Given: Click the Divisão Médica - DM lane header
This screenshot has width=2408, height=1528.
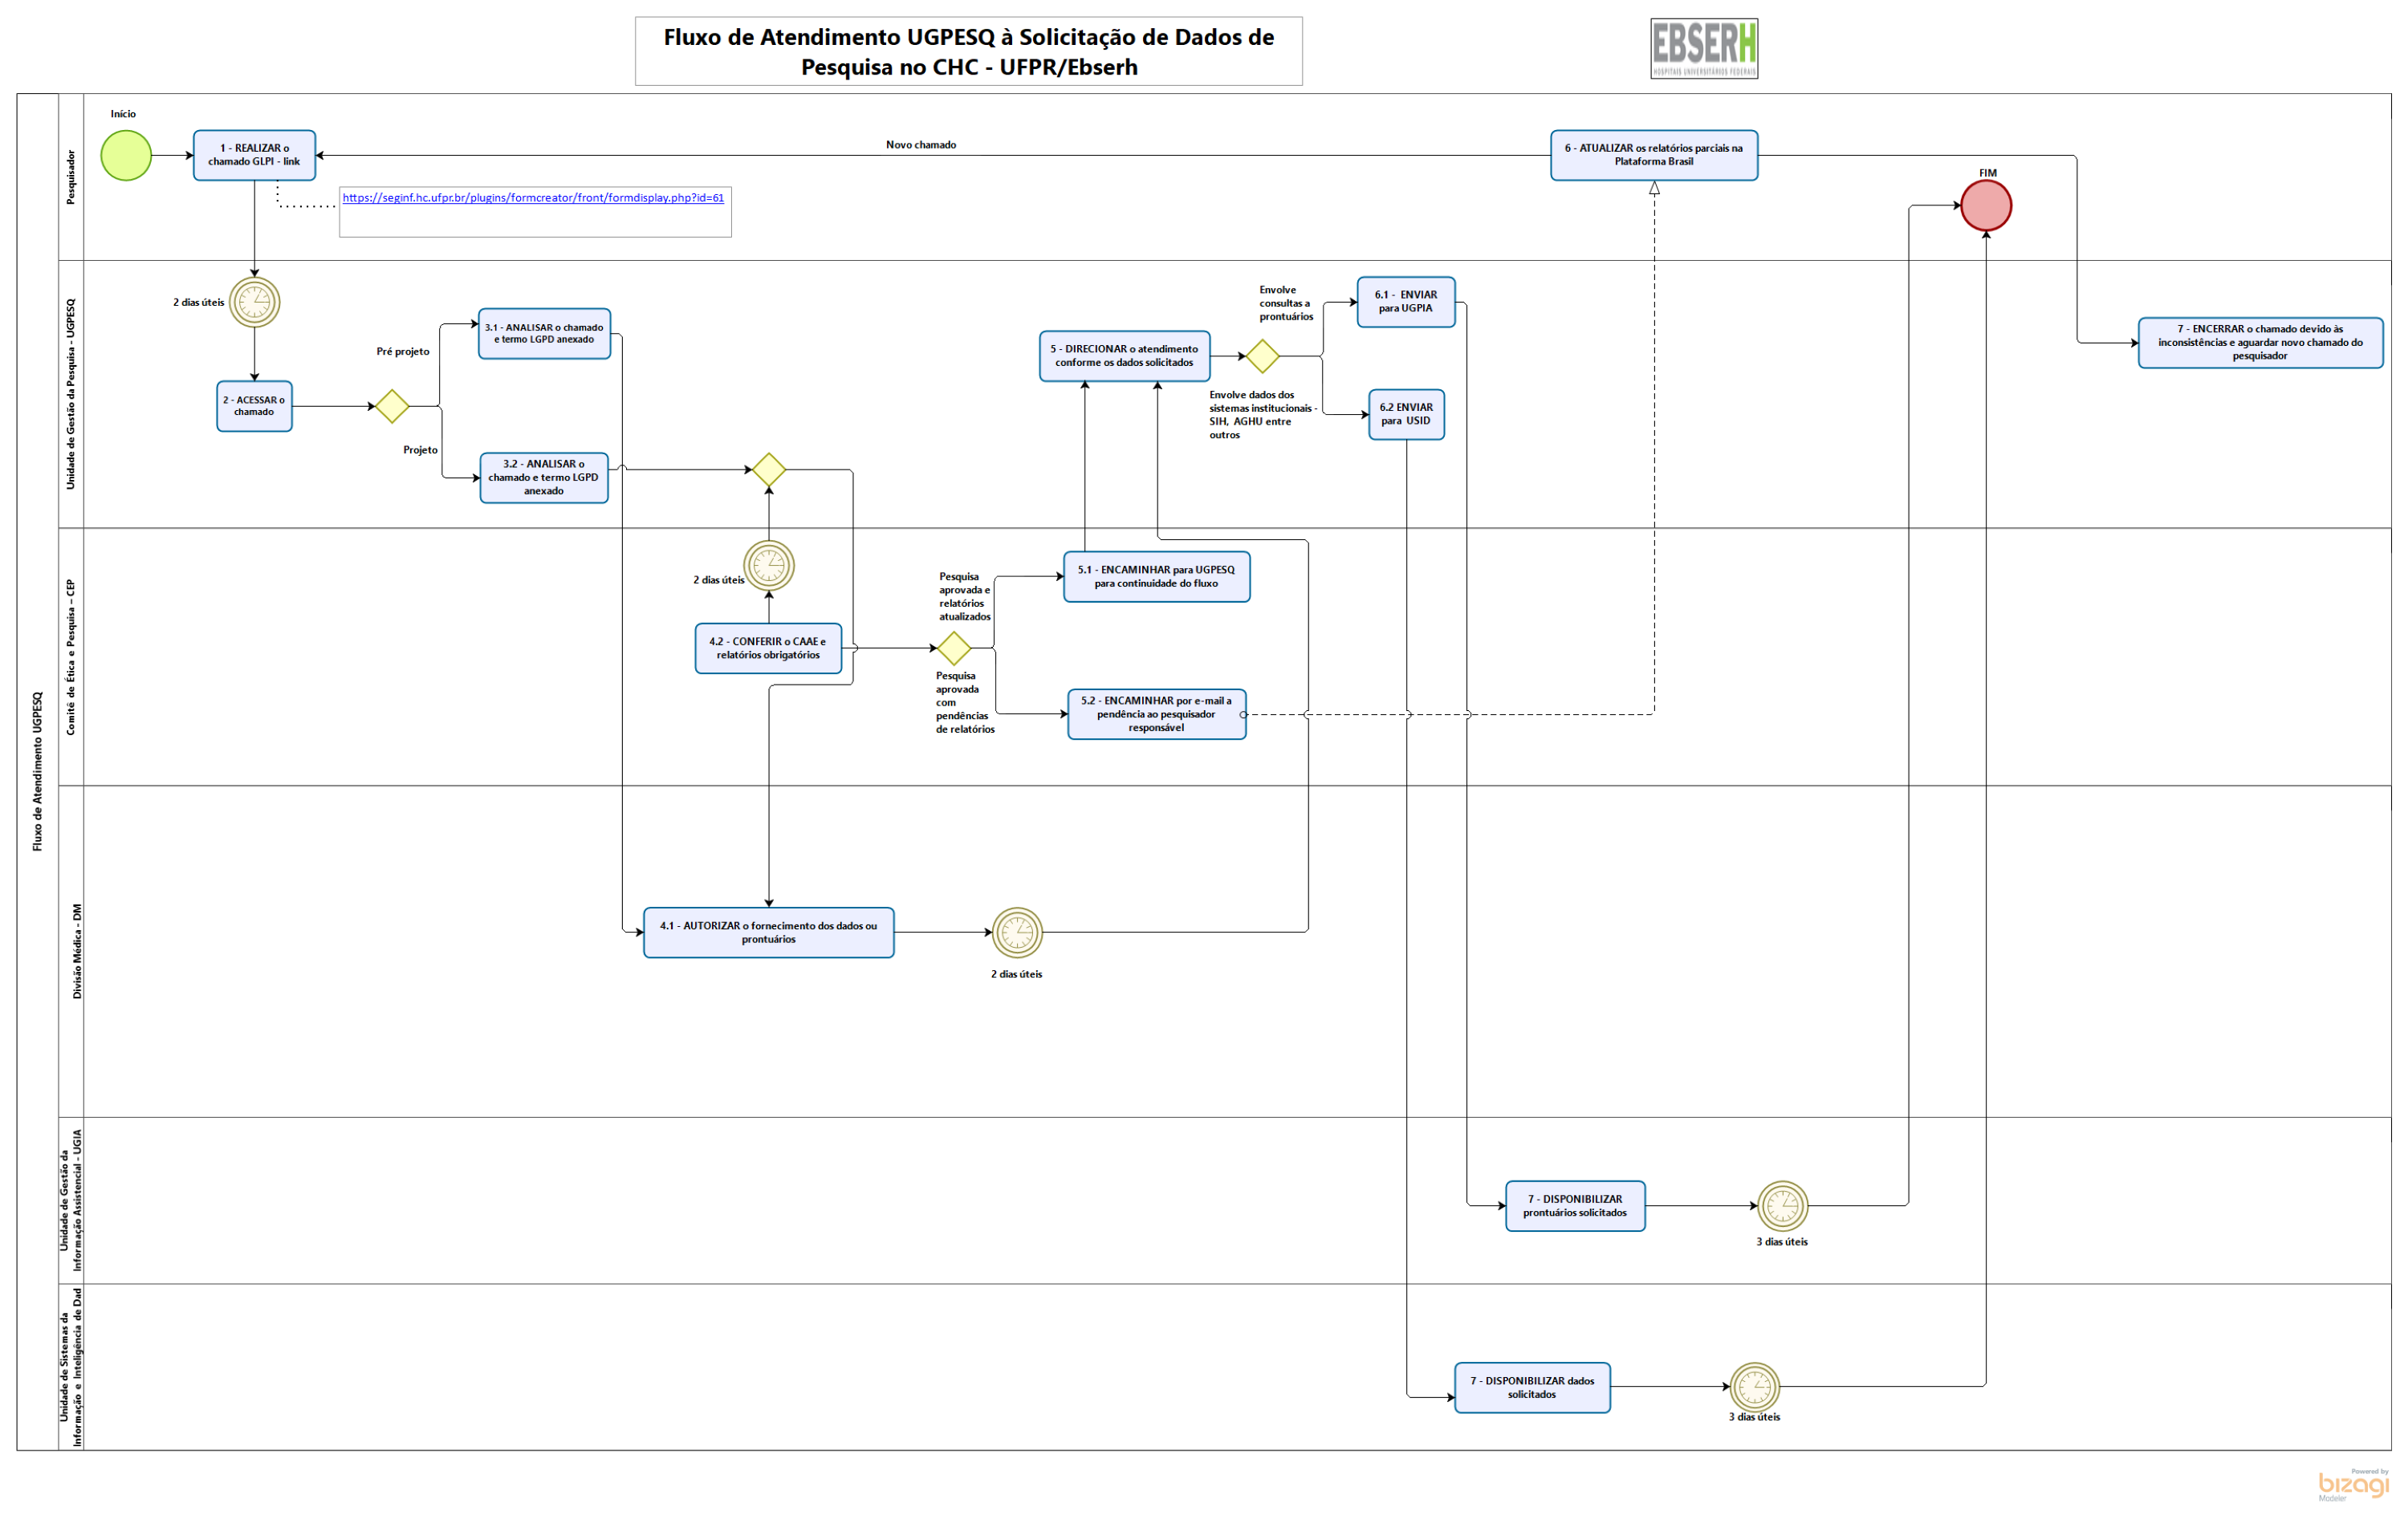Looking at the screenshot, I should click(x=77, y=951).
